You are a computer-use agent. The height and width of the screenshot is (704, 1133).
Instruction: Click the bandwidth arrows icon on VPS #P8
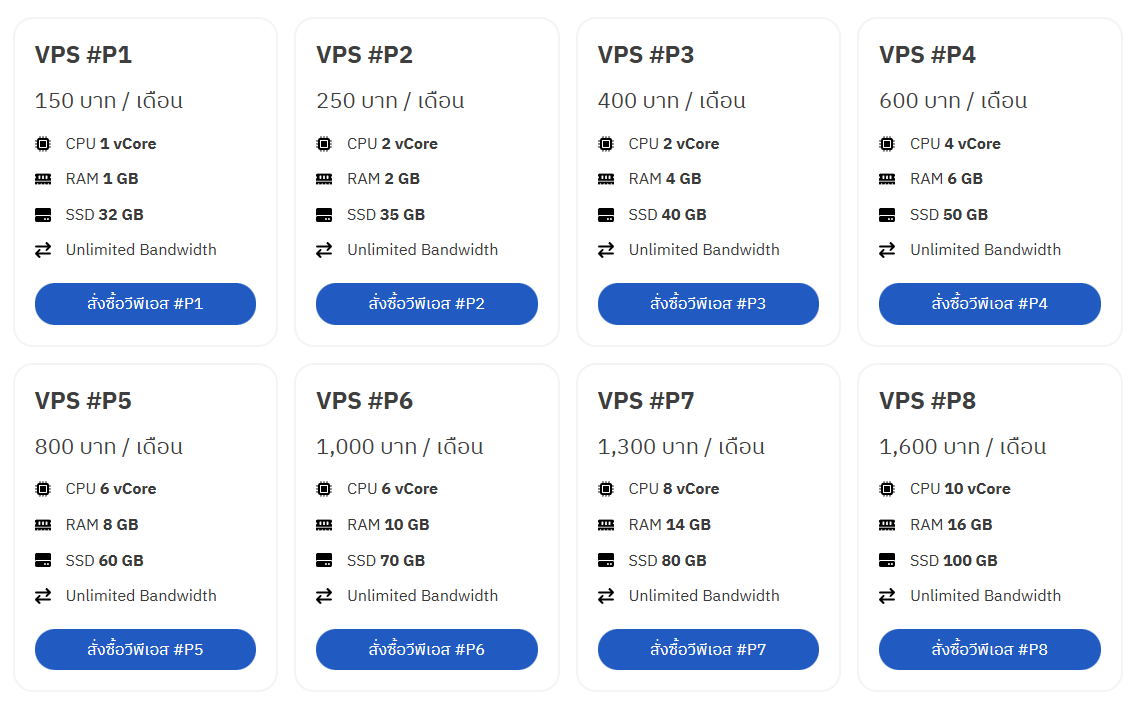pyautogui.click(x=887, y=595)
